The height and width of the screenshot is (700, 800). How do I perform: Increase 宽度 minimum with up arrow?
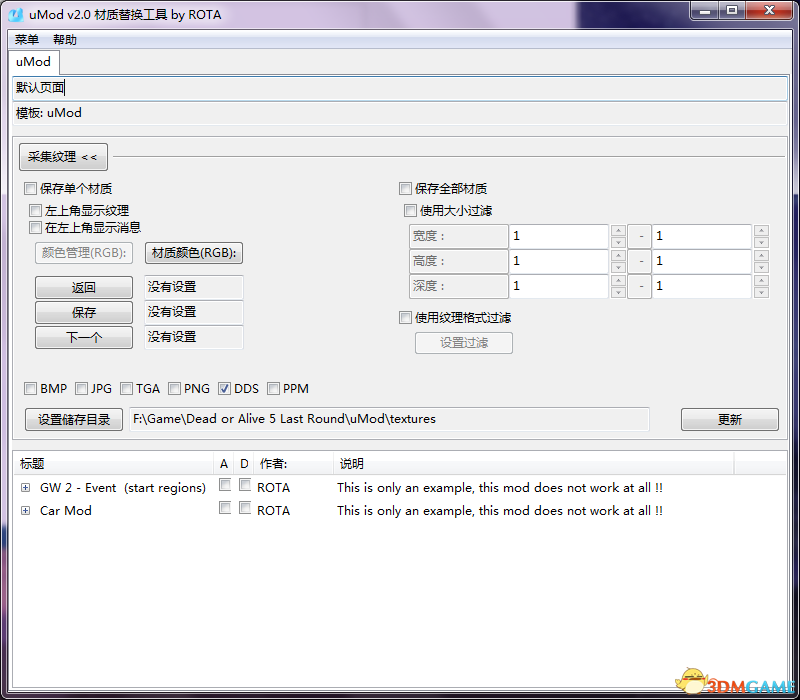coord(618,230)
